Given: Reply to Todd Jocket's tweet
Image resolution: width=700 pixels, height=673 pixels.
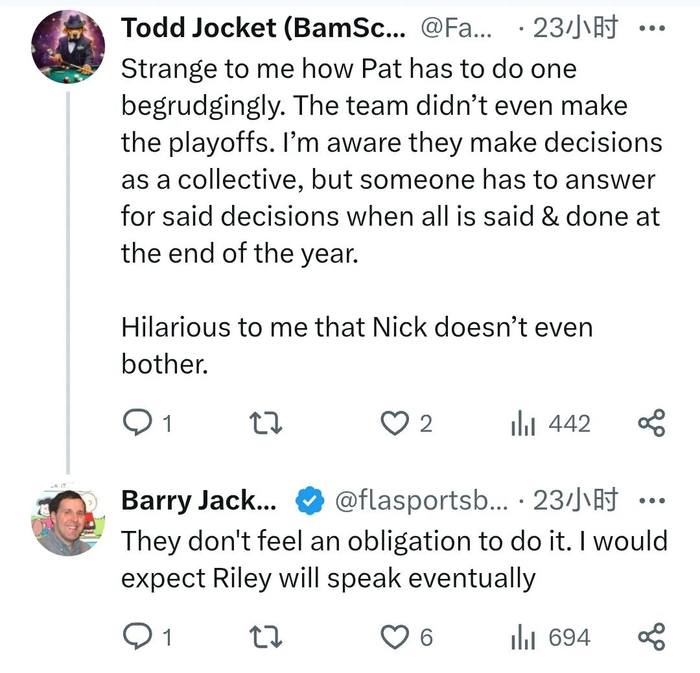Looking at the screenshot, I should point(135,424).
